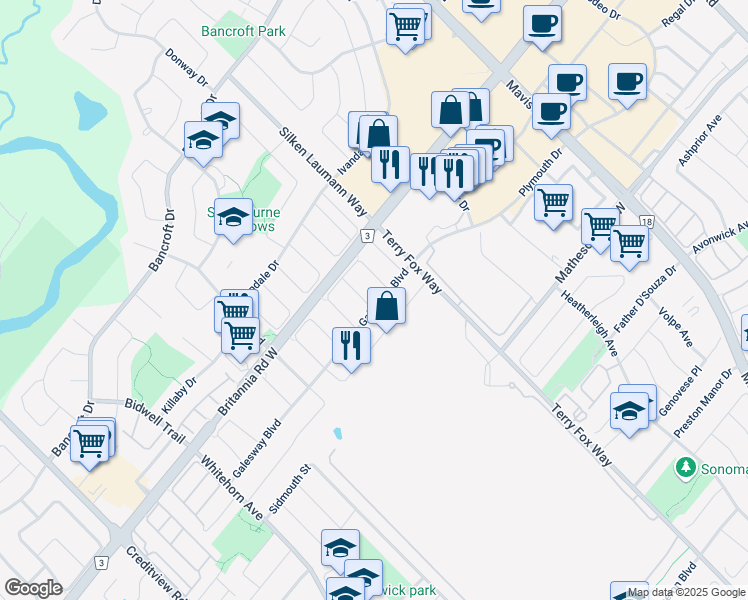Click the Silken Laumann Way label
Viewport: 748px width, 600px height.
pos(323,172)
